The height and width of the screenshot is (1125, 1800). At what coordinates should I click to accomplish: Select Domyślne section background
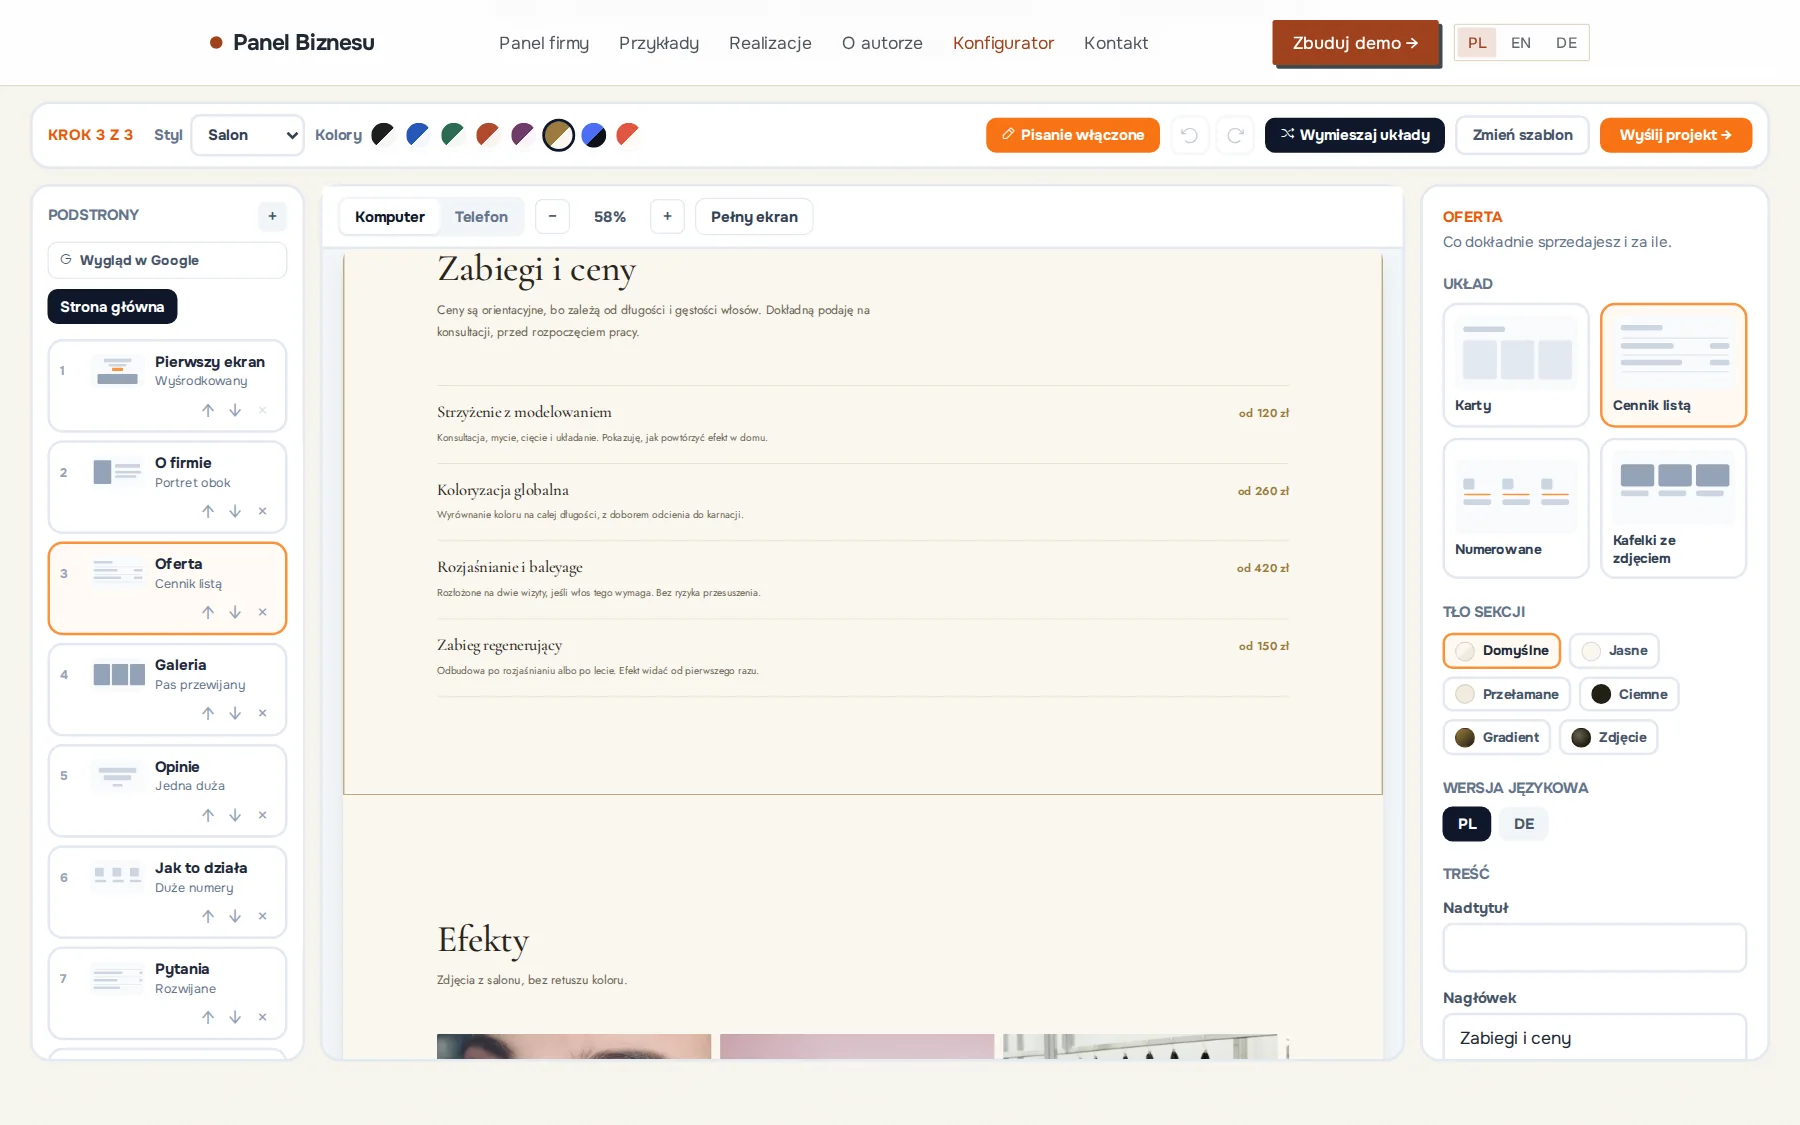(1502, 651)
